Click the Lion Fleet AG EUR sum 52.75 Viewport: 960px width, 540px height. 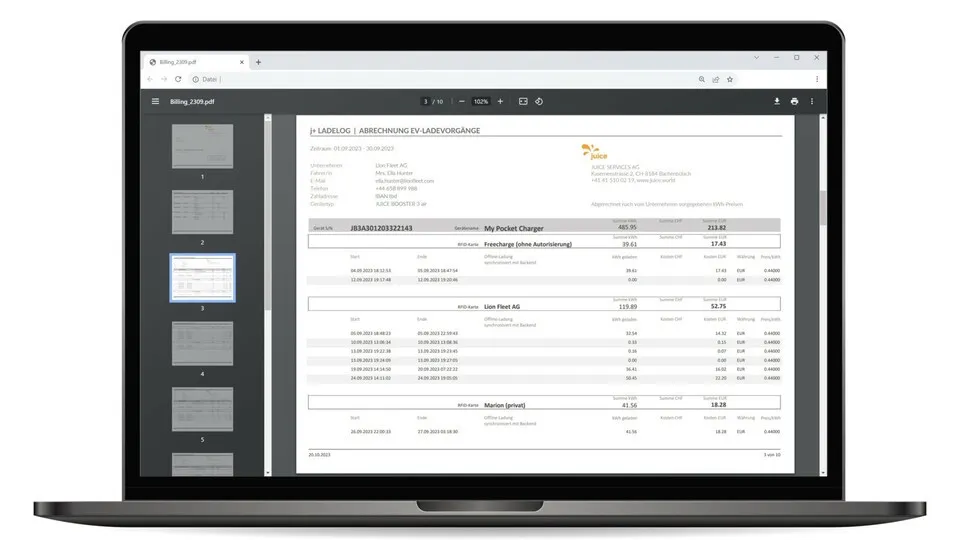pyautogui.click(x=718, y=306)
